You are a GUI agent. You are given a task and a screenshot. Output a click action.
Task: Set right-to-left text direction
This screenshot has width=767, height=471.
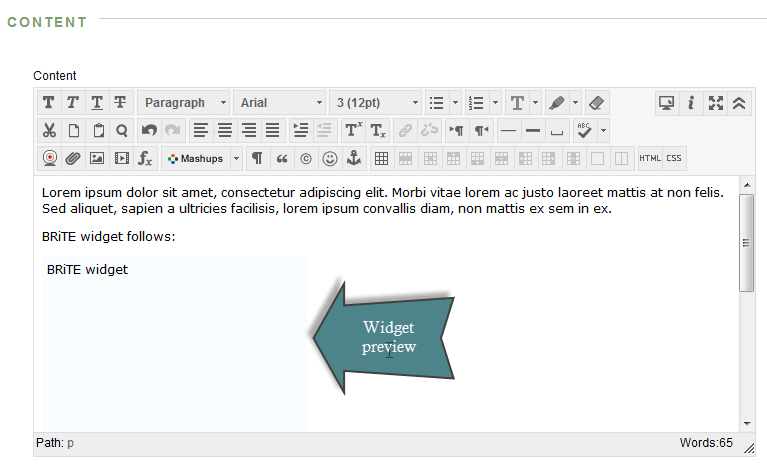pos(481,131)
